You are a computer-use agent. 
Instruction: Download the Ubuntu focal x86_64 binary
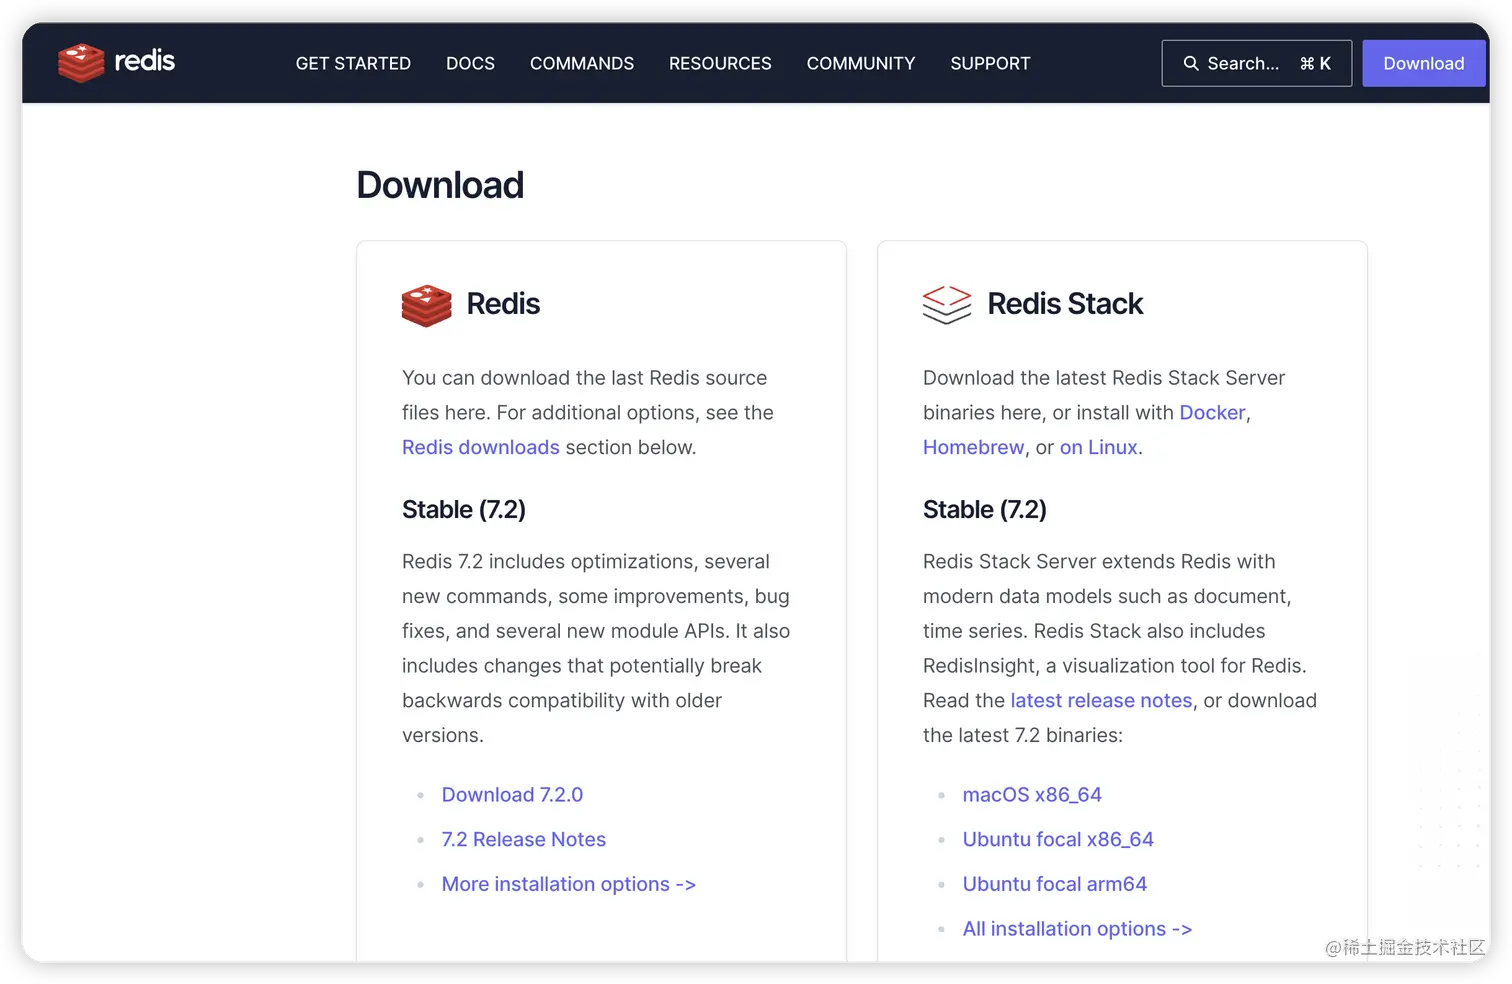[1058, 839]
